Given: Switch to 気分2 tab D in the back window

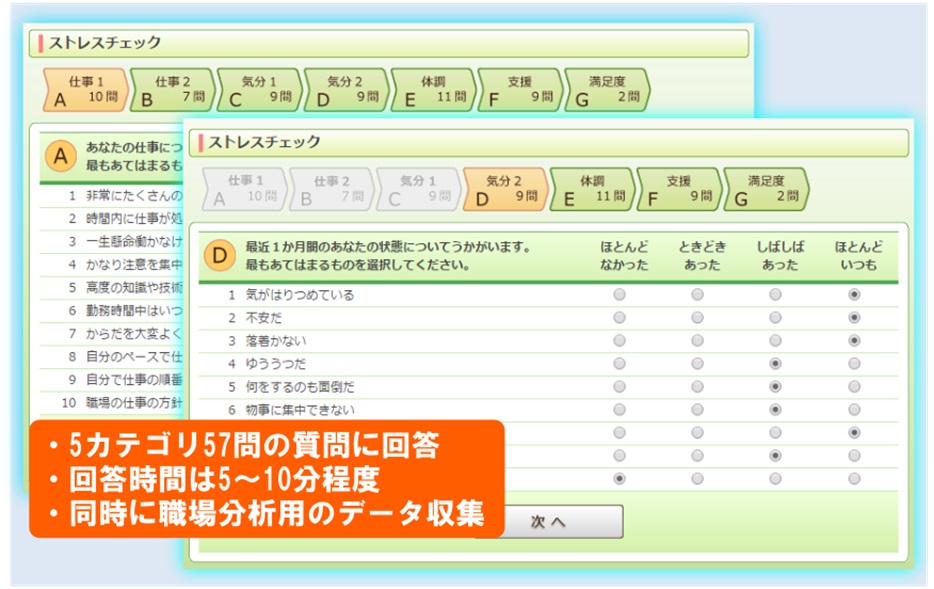Looking at the screenshot, I should tap(347, 90).
